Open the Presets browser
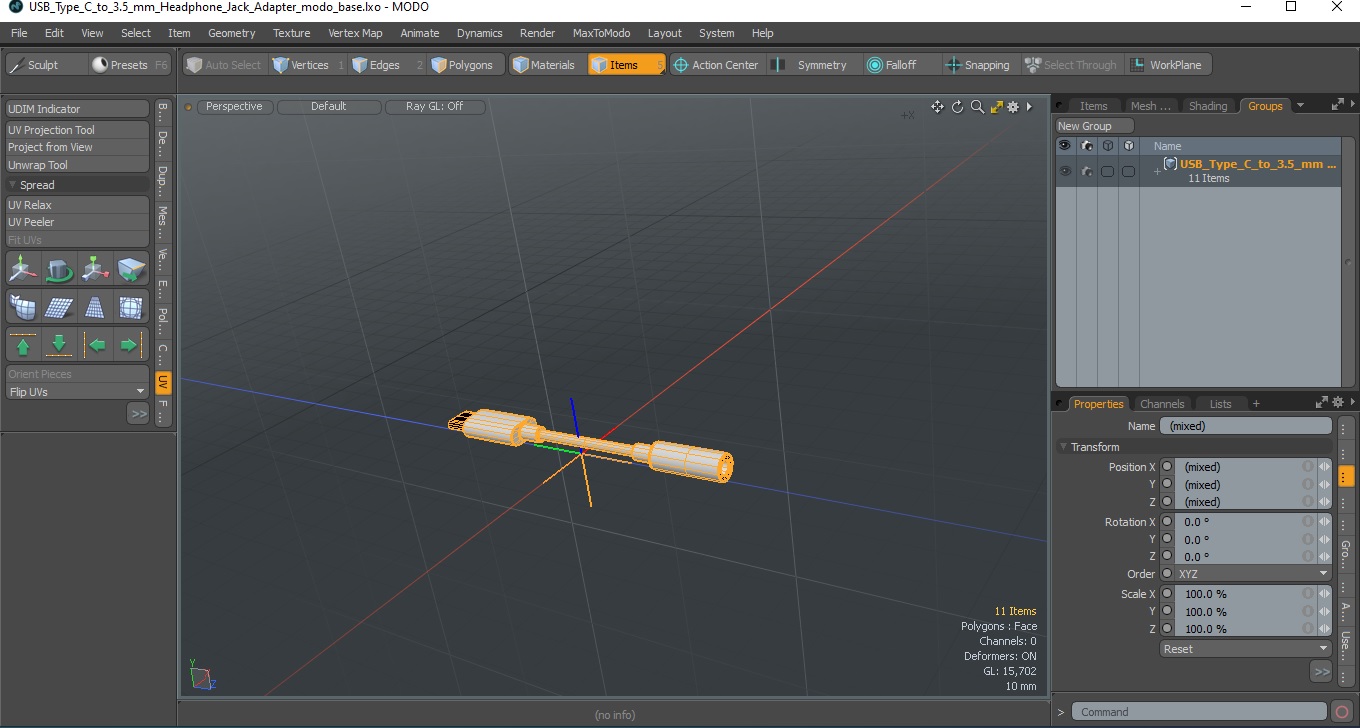The width and height of the screenshot is (1360, 728). click(130, 65)
